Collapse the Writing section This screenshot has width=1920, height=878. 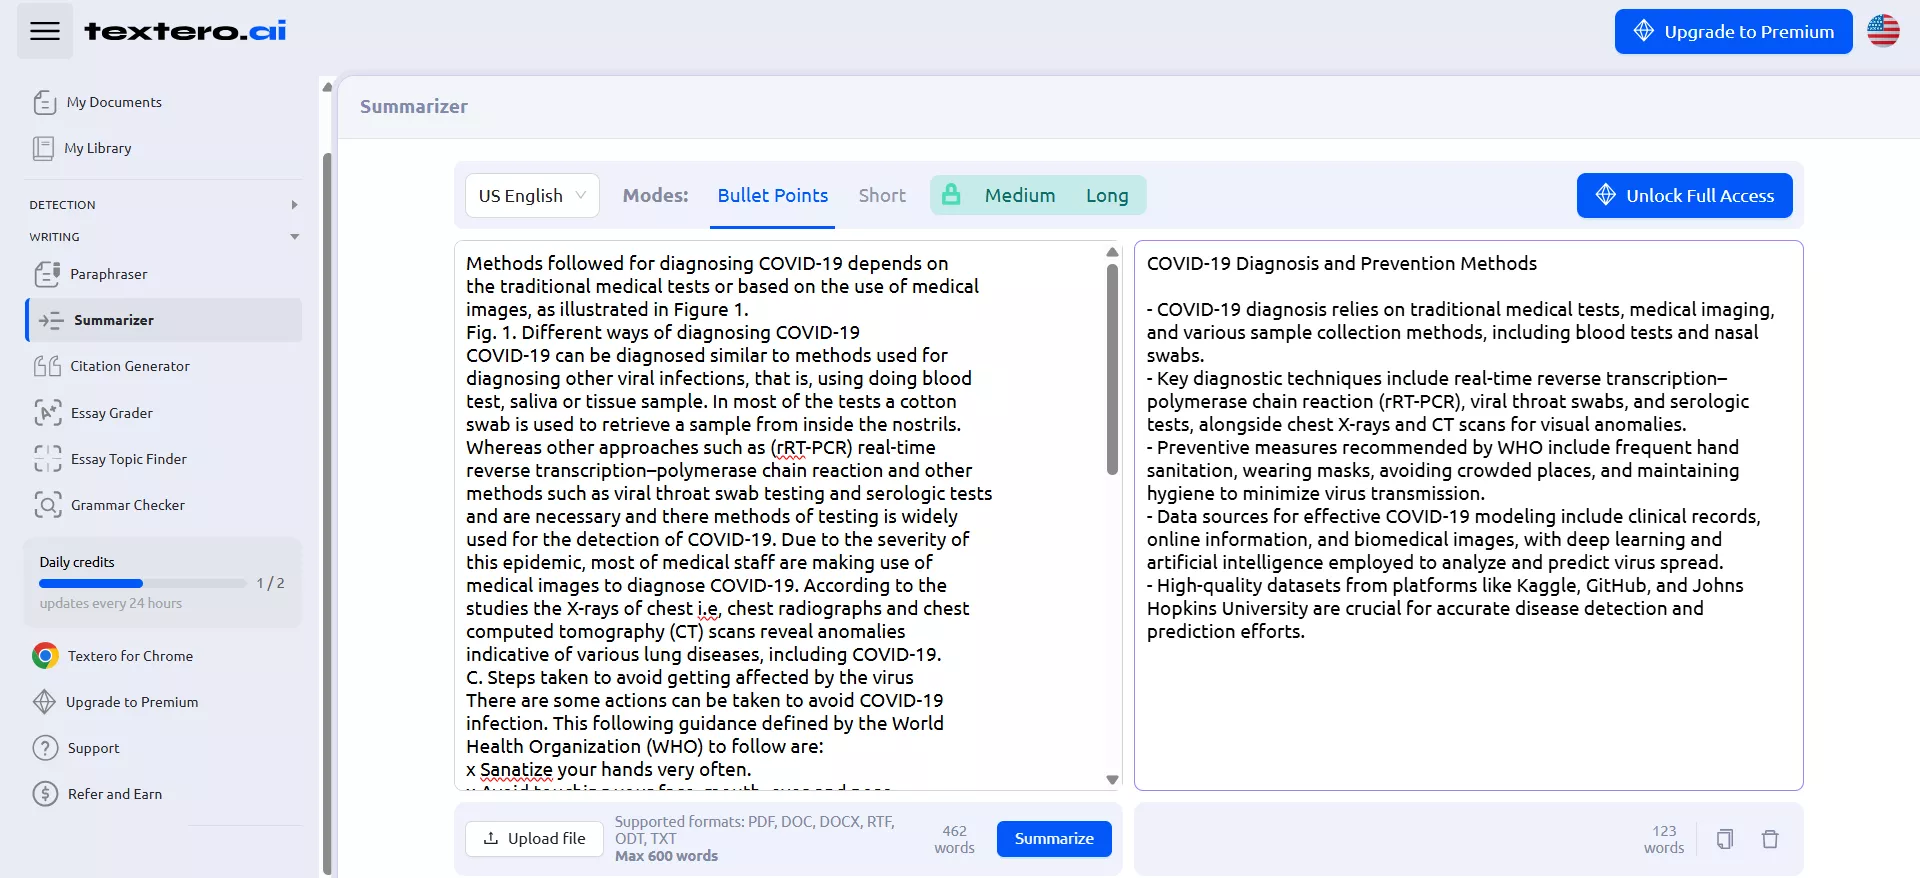pyautogui.click(x=294, y=237)
